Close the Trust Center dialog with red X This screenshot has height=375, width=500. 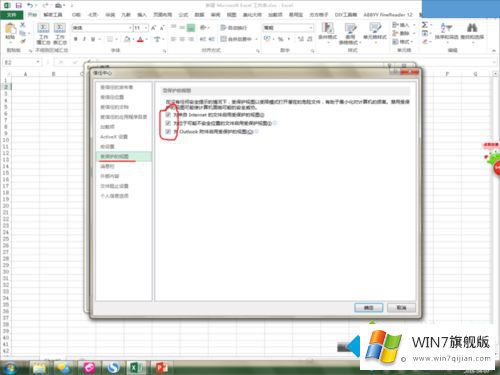pos(410,72)
